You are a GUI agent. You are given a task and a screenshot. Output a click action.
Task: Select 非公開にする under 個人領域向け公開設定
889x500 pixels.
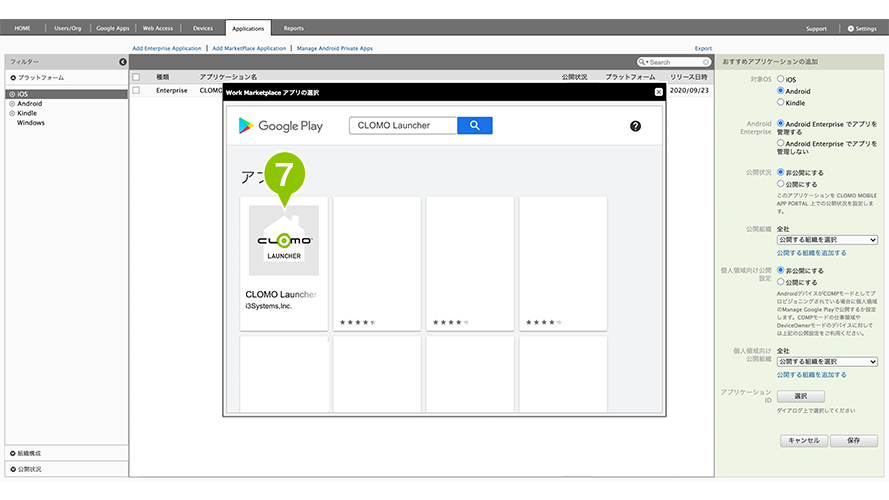[x=781, y=270]
